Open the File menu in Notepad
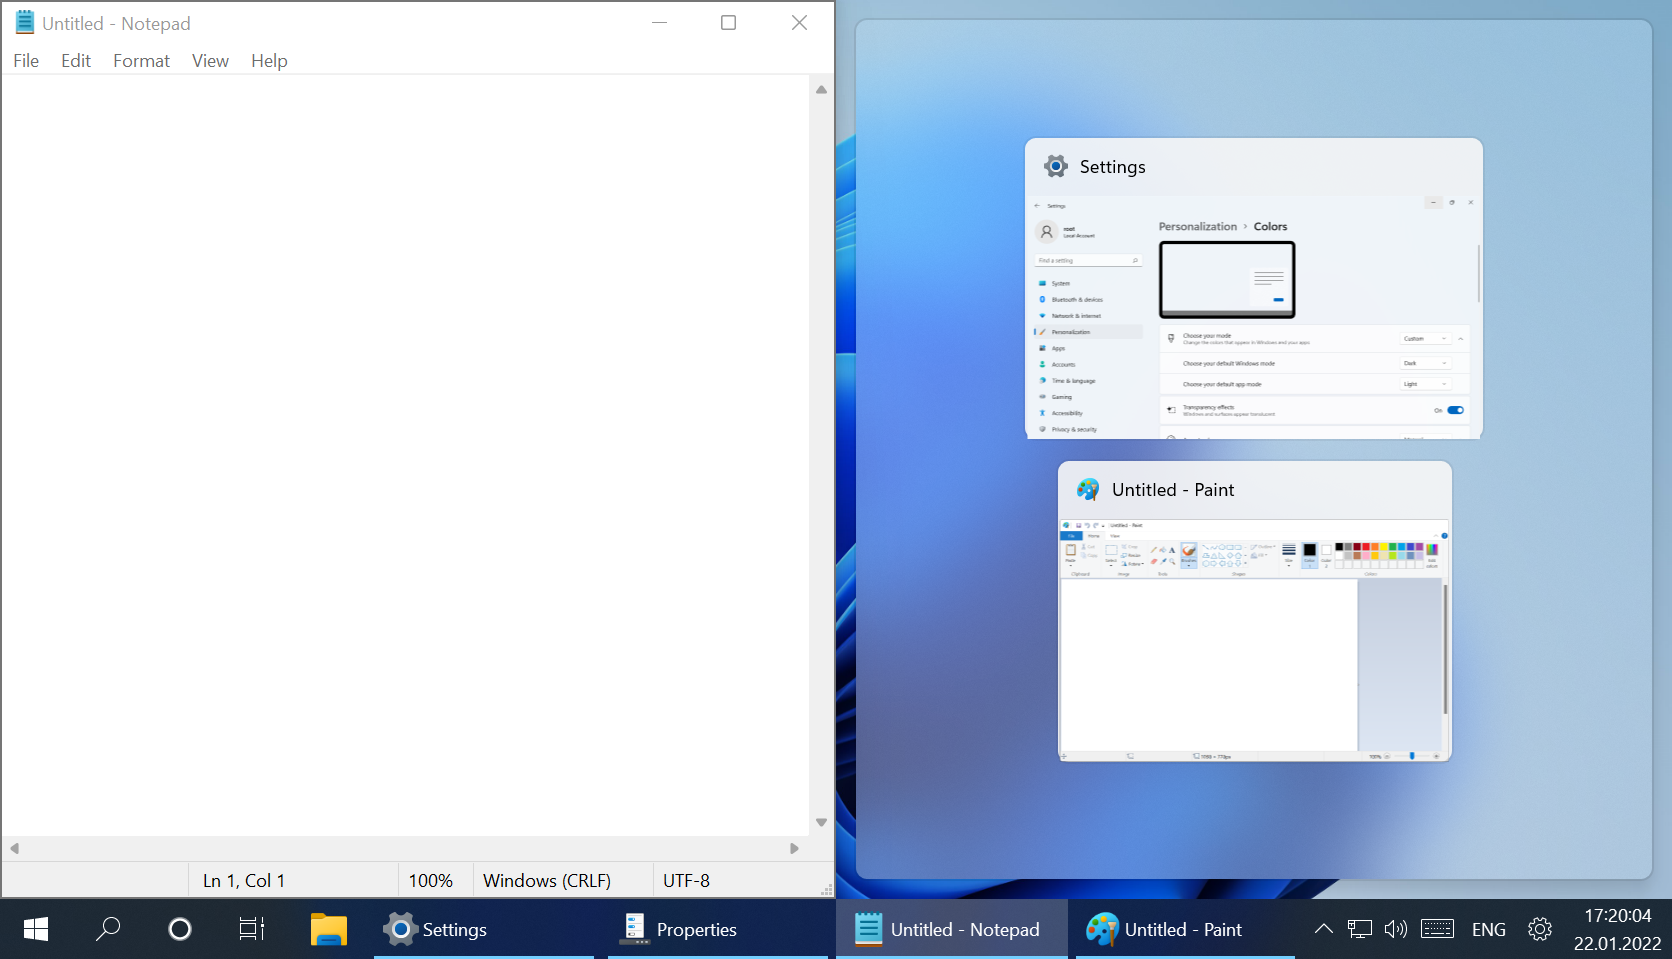The height and width of the screenshot is (959, 1672). pyautogui.click(x=26, y=61)
